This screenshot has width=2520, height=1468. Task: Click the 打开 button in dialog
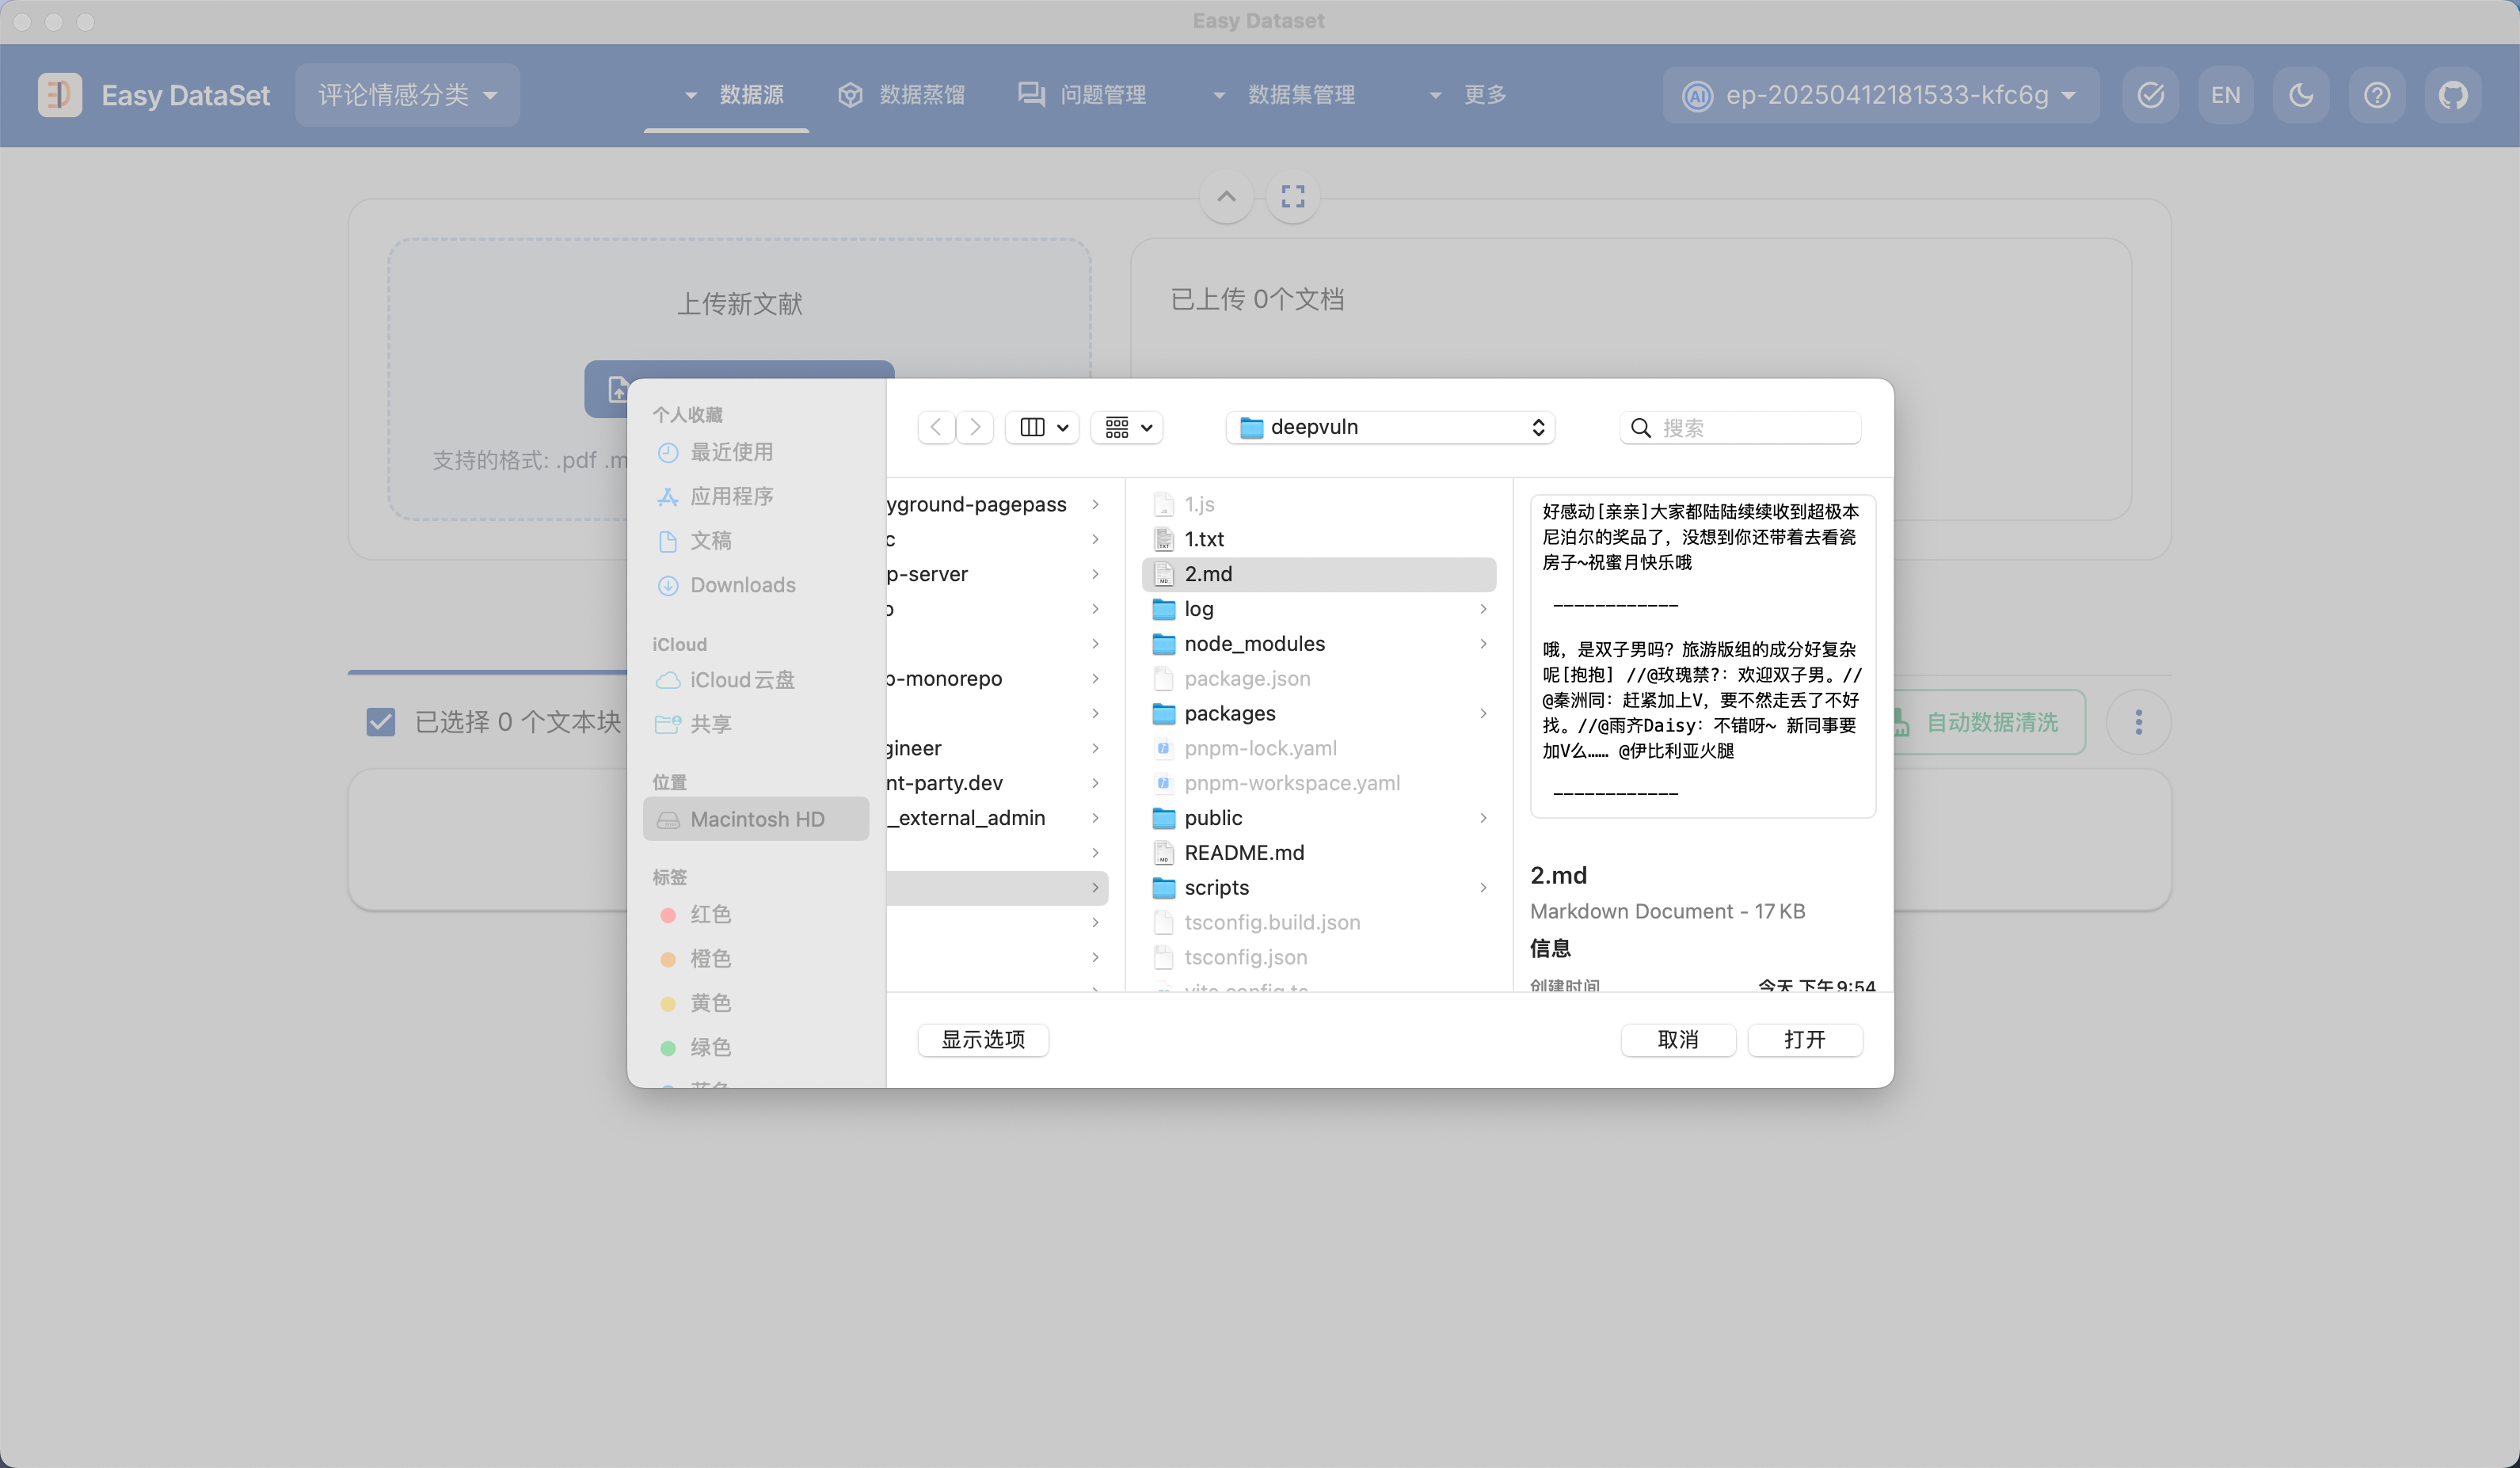point(1804,1039)
